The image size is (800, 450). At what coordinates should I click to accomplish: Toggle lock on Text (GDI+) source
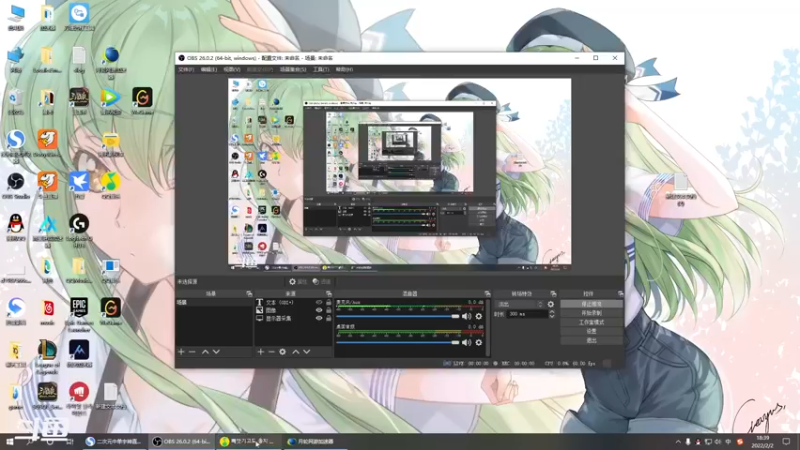tap(329, 303)
